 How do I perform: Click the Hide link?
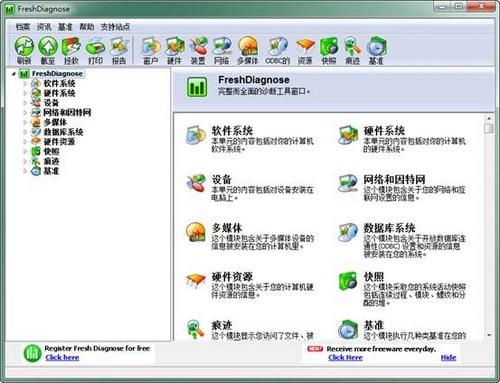pos(448,358)
